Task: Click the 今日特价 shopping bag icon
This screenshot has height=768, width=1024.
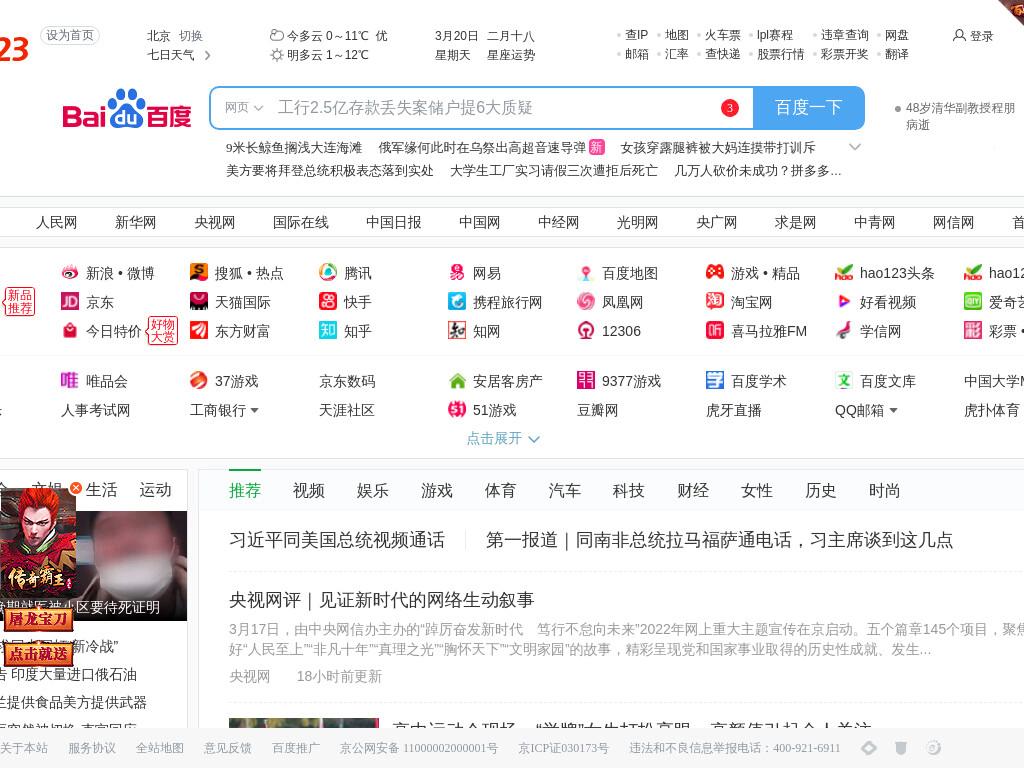Action: (x=70, y=330)
